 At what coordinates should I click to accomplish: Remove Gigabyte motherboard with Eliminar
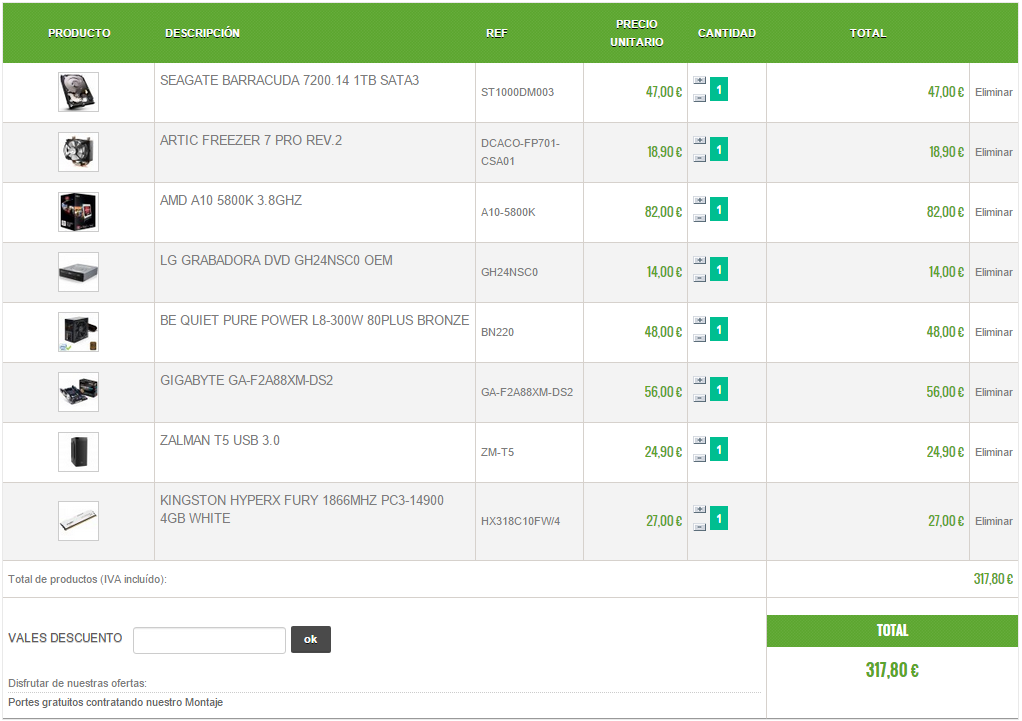point(993,392)
